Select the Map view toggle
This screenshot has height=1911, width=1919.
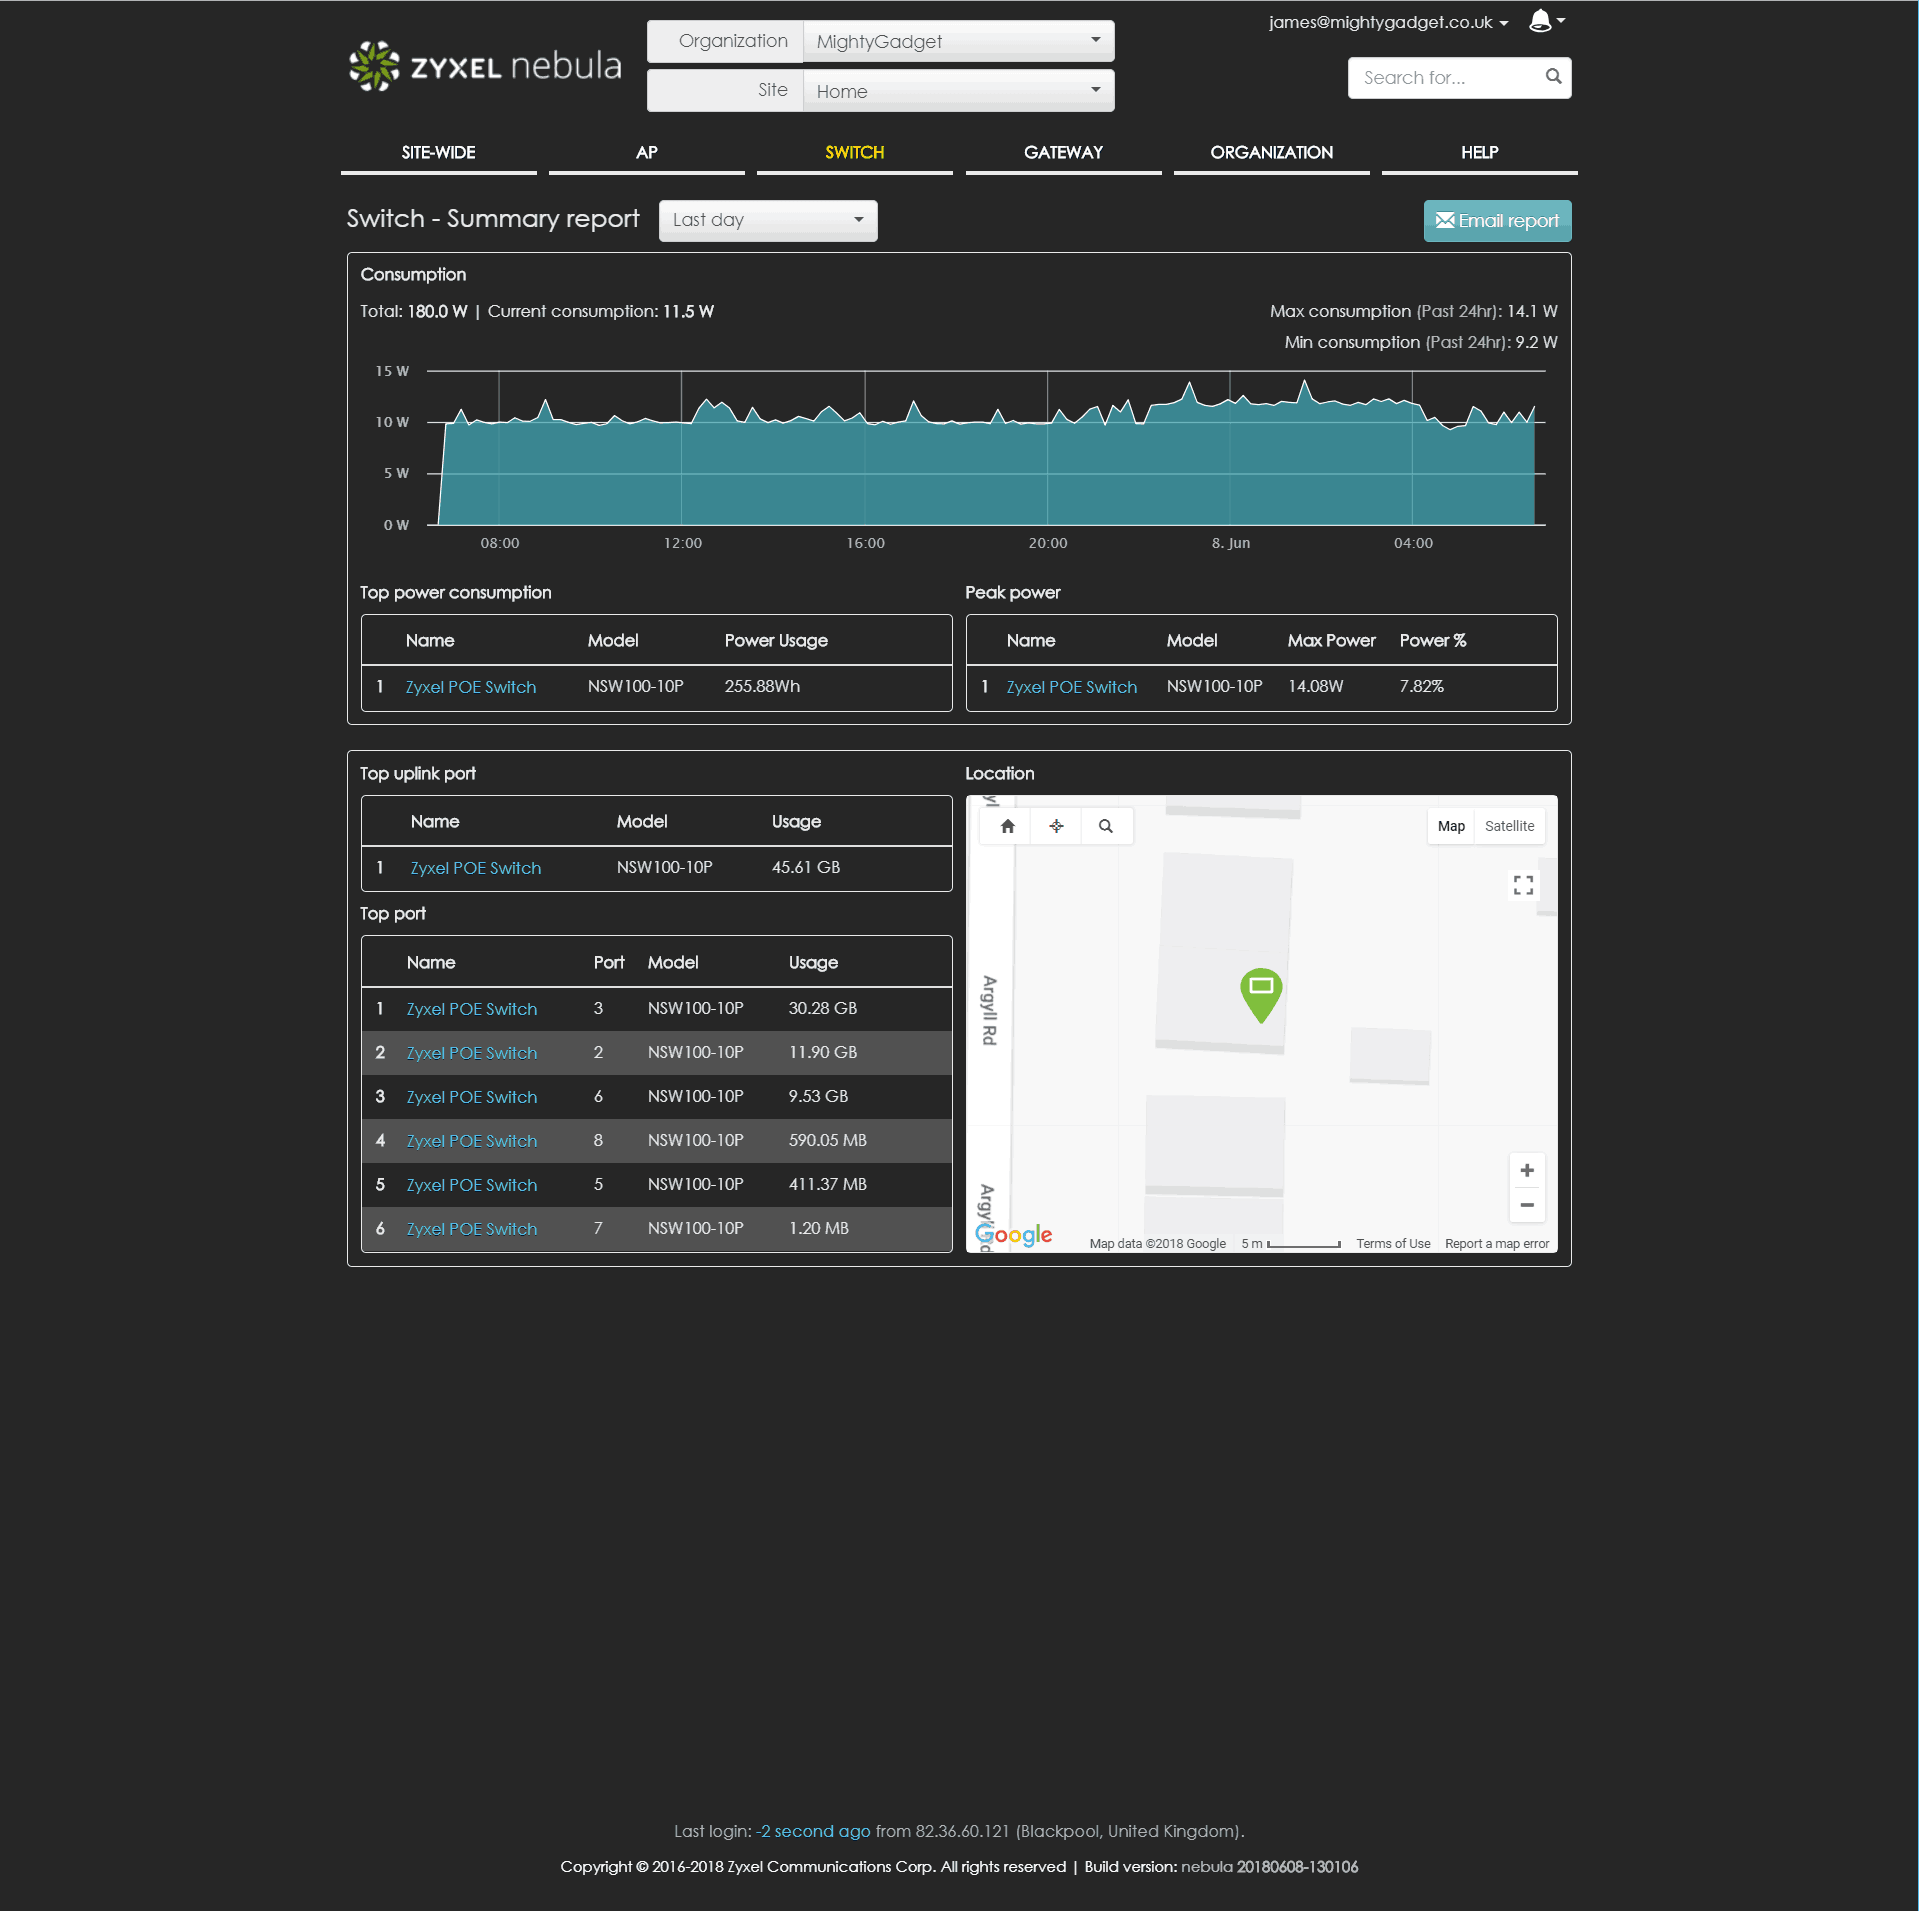(x=1450, y=826)
